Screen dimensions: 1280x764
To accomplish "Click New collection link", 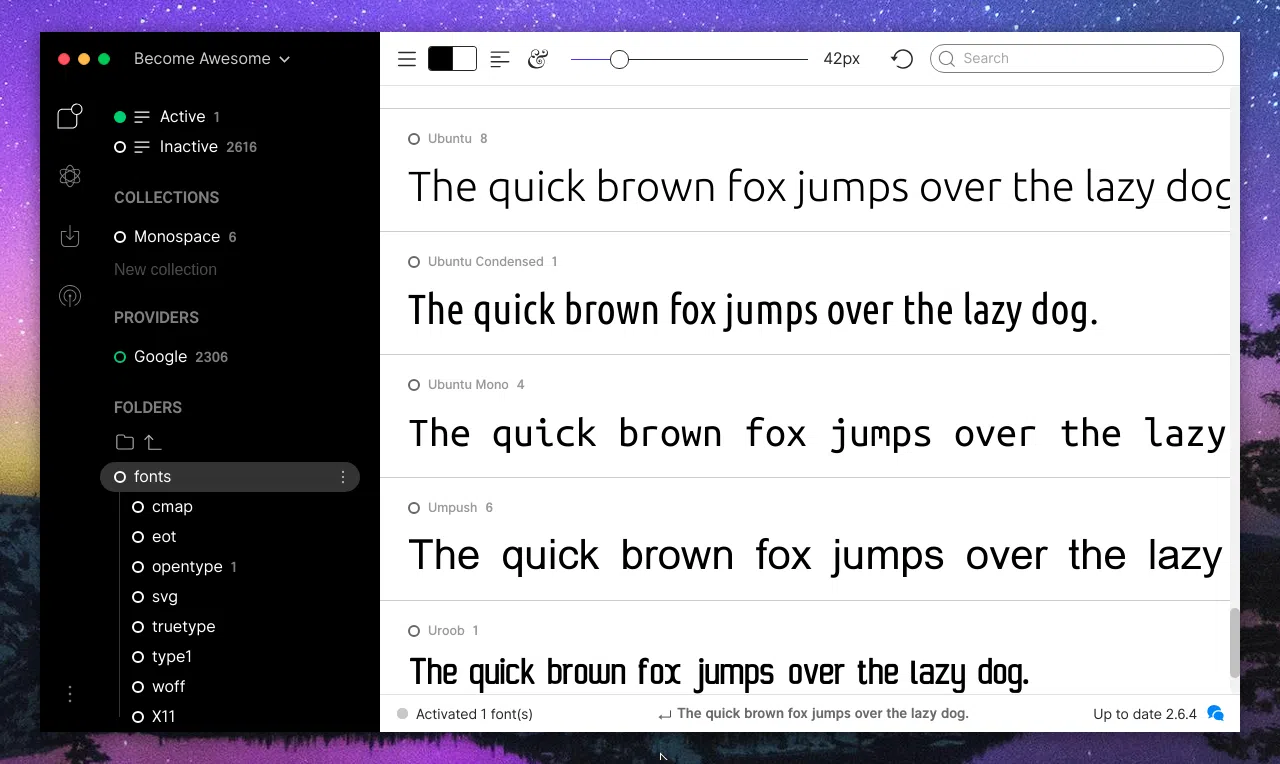I will [165, 269].
